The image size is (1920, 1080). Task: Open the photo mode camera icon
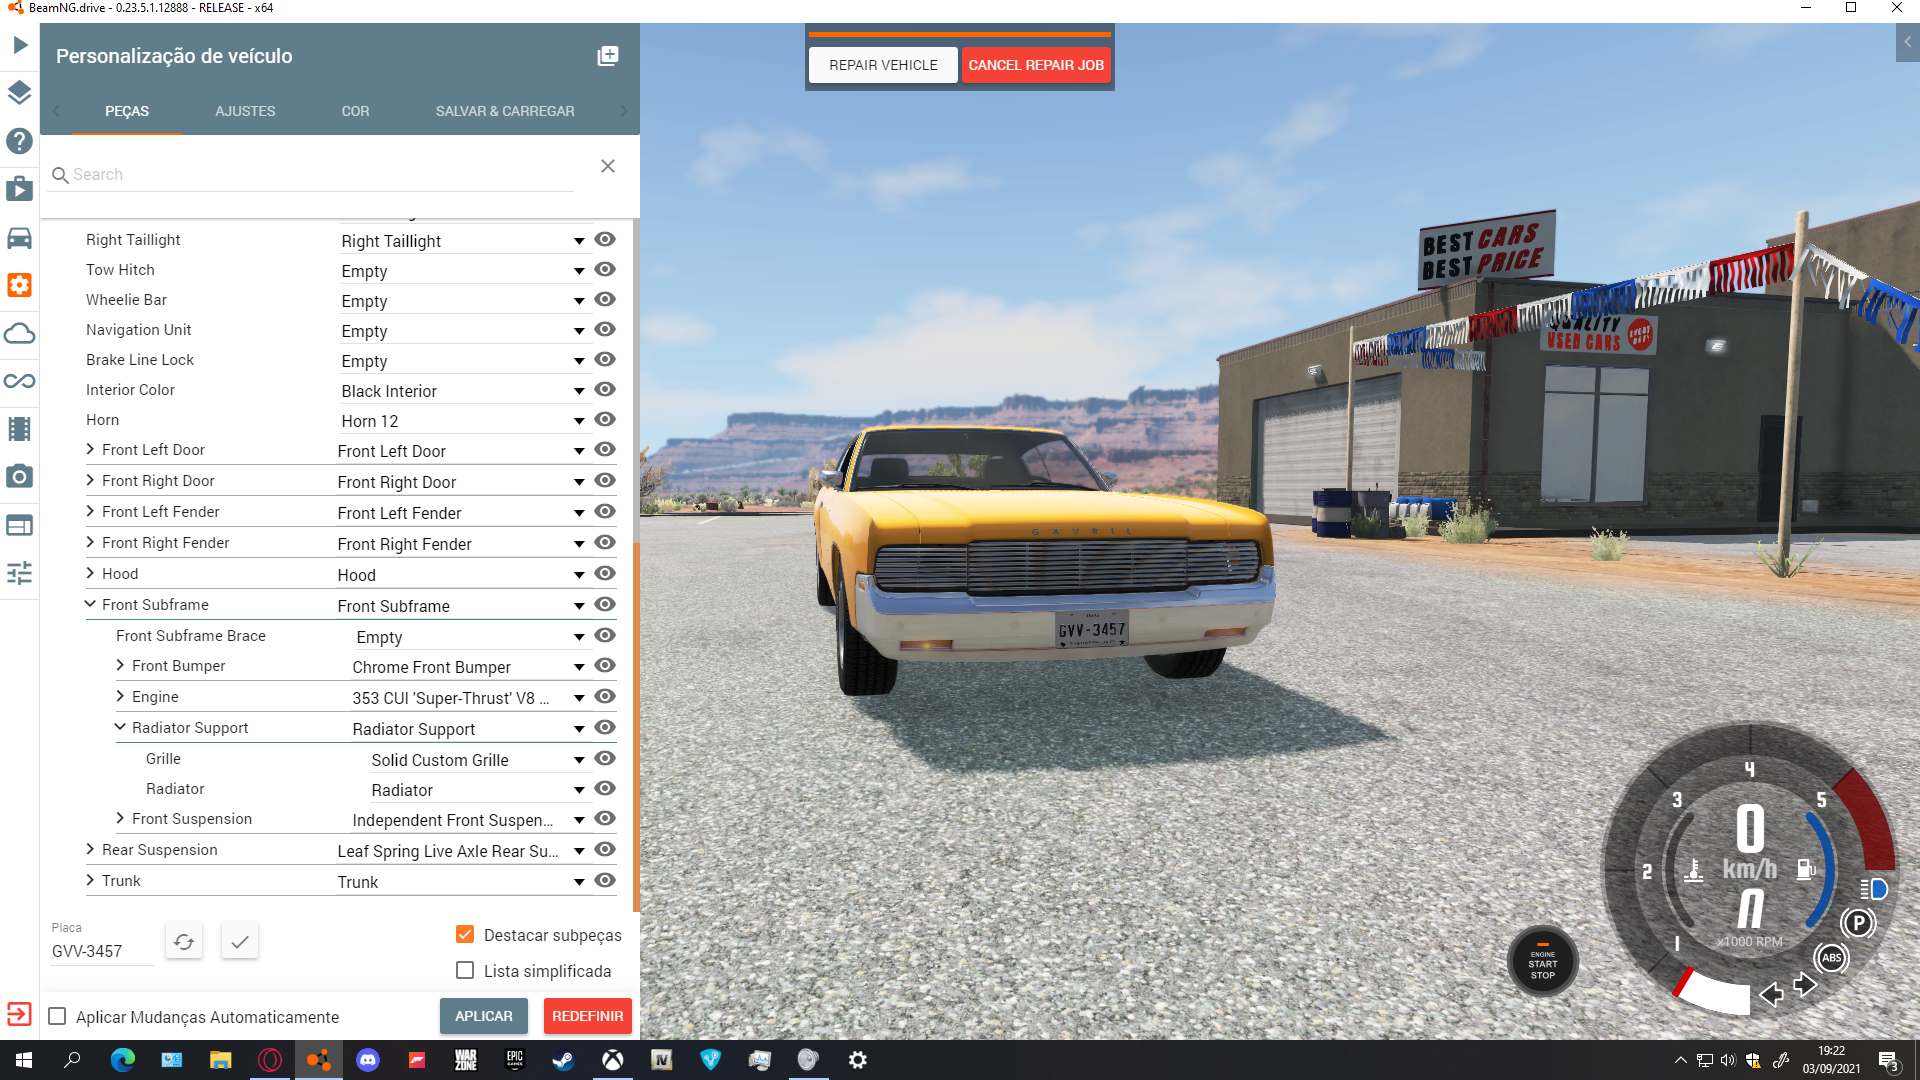(20, 477)
